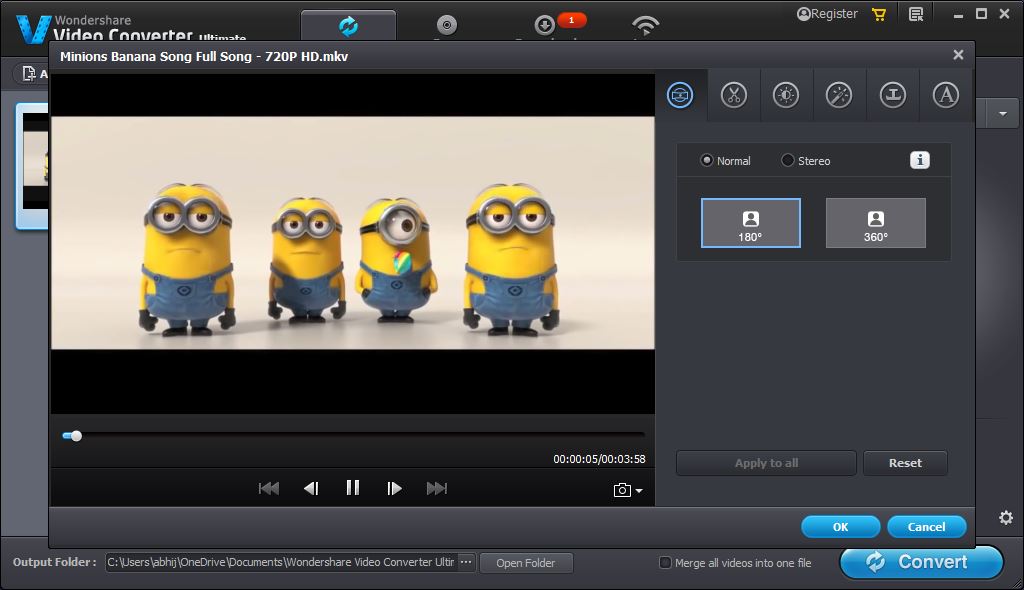Select the Stereo radio option
Screen dimensions: 1024x590
(x=788, y=160)
